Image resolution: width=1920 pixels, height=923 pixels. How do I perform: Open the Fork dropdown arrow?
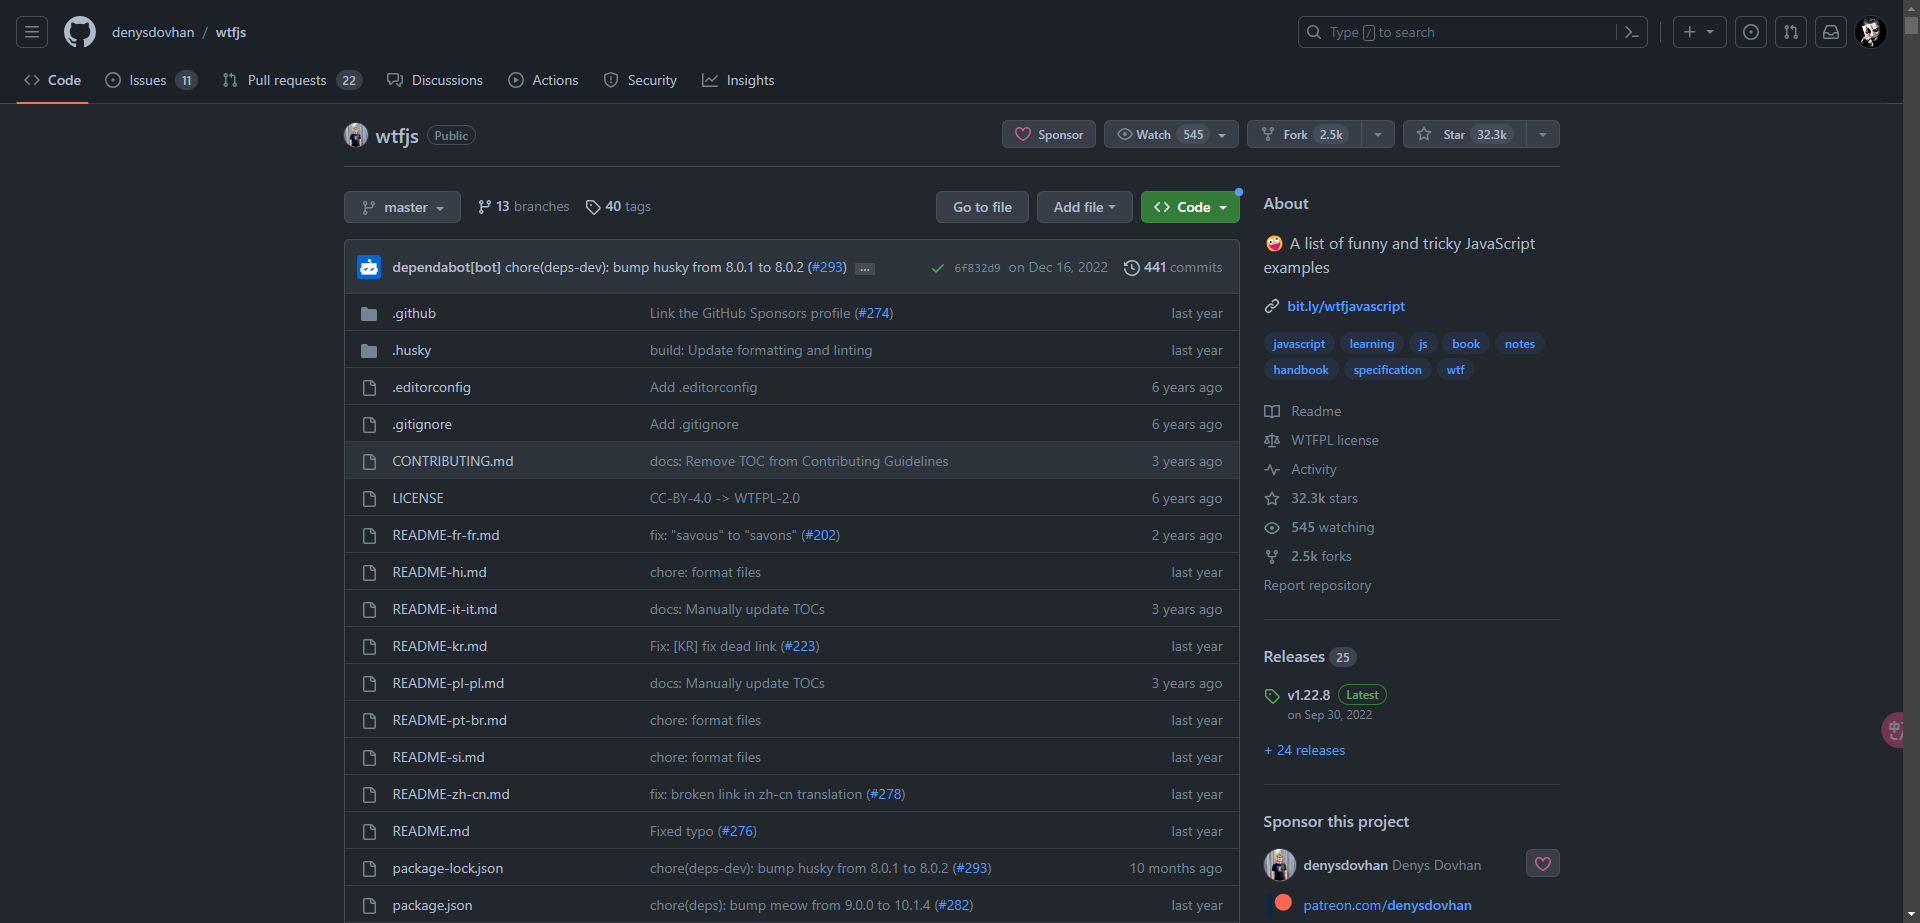[1378, 134]
